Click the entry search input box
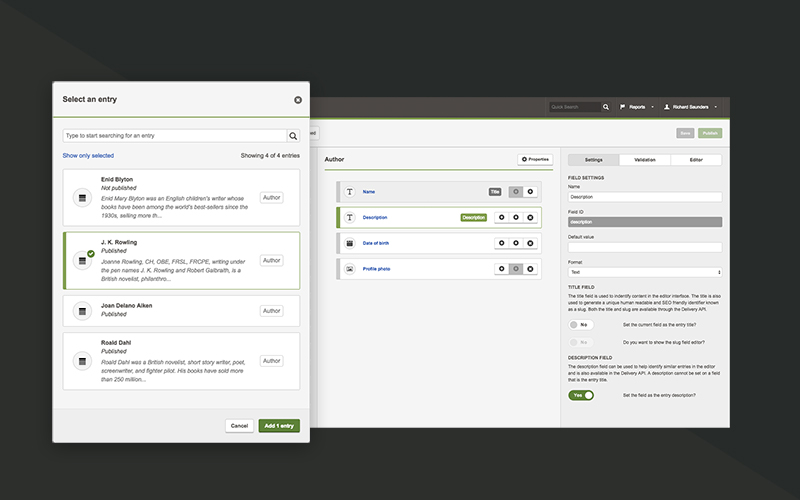The height and width of the screenshot is (500, 800). point(175,136)
